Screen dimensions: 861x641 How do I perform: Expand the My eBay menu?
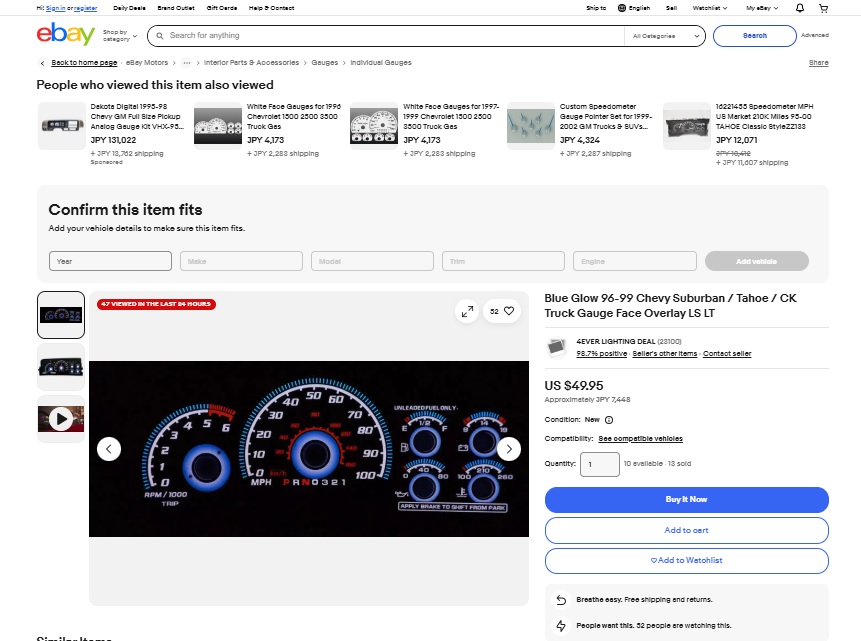pos(762,8)
